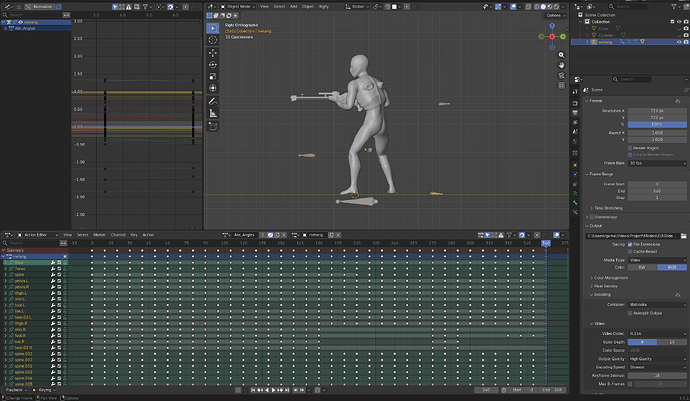Image resolution: width=690 pixels, height=401 pixels.
Task: Select the Scale tool
Action: pos(213,77)
